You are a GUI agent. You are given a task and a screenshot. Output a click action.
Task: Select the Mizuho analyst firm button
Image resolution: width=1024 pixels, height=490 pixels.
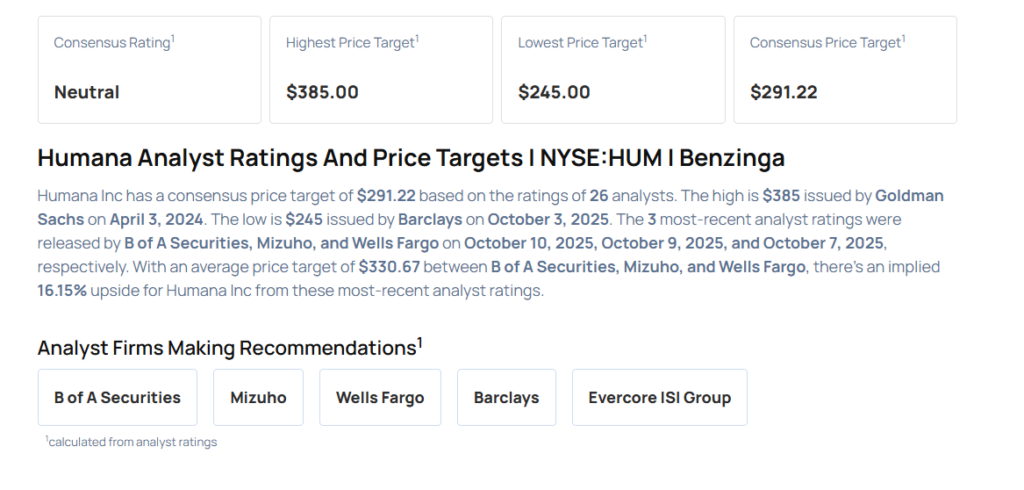258,397
